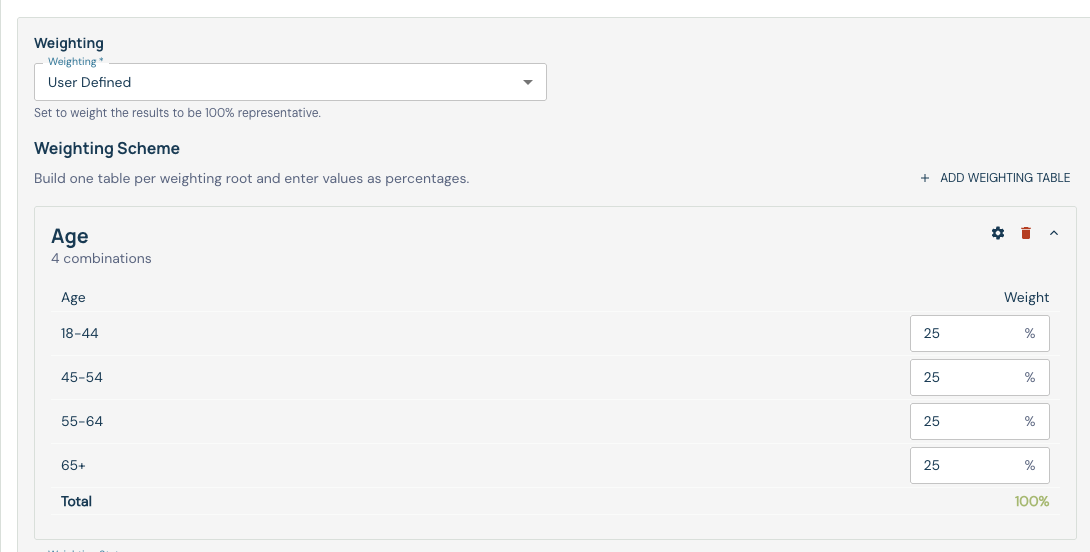Screen dimensions: 1090x552
Task: Open the Age table settings gear
Action: point(998,233)
